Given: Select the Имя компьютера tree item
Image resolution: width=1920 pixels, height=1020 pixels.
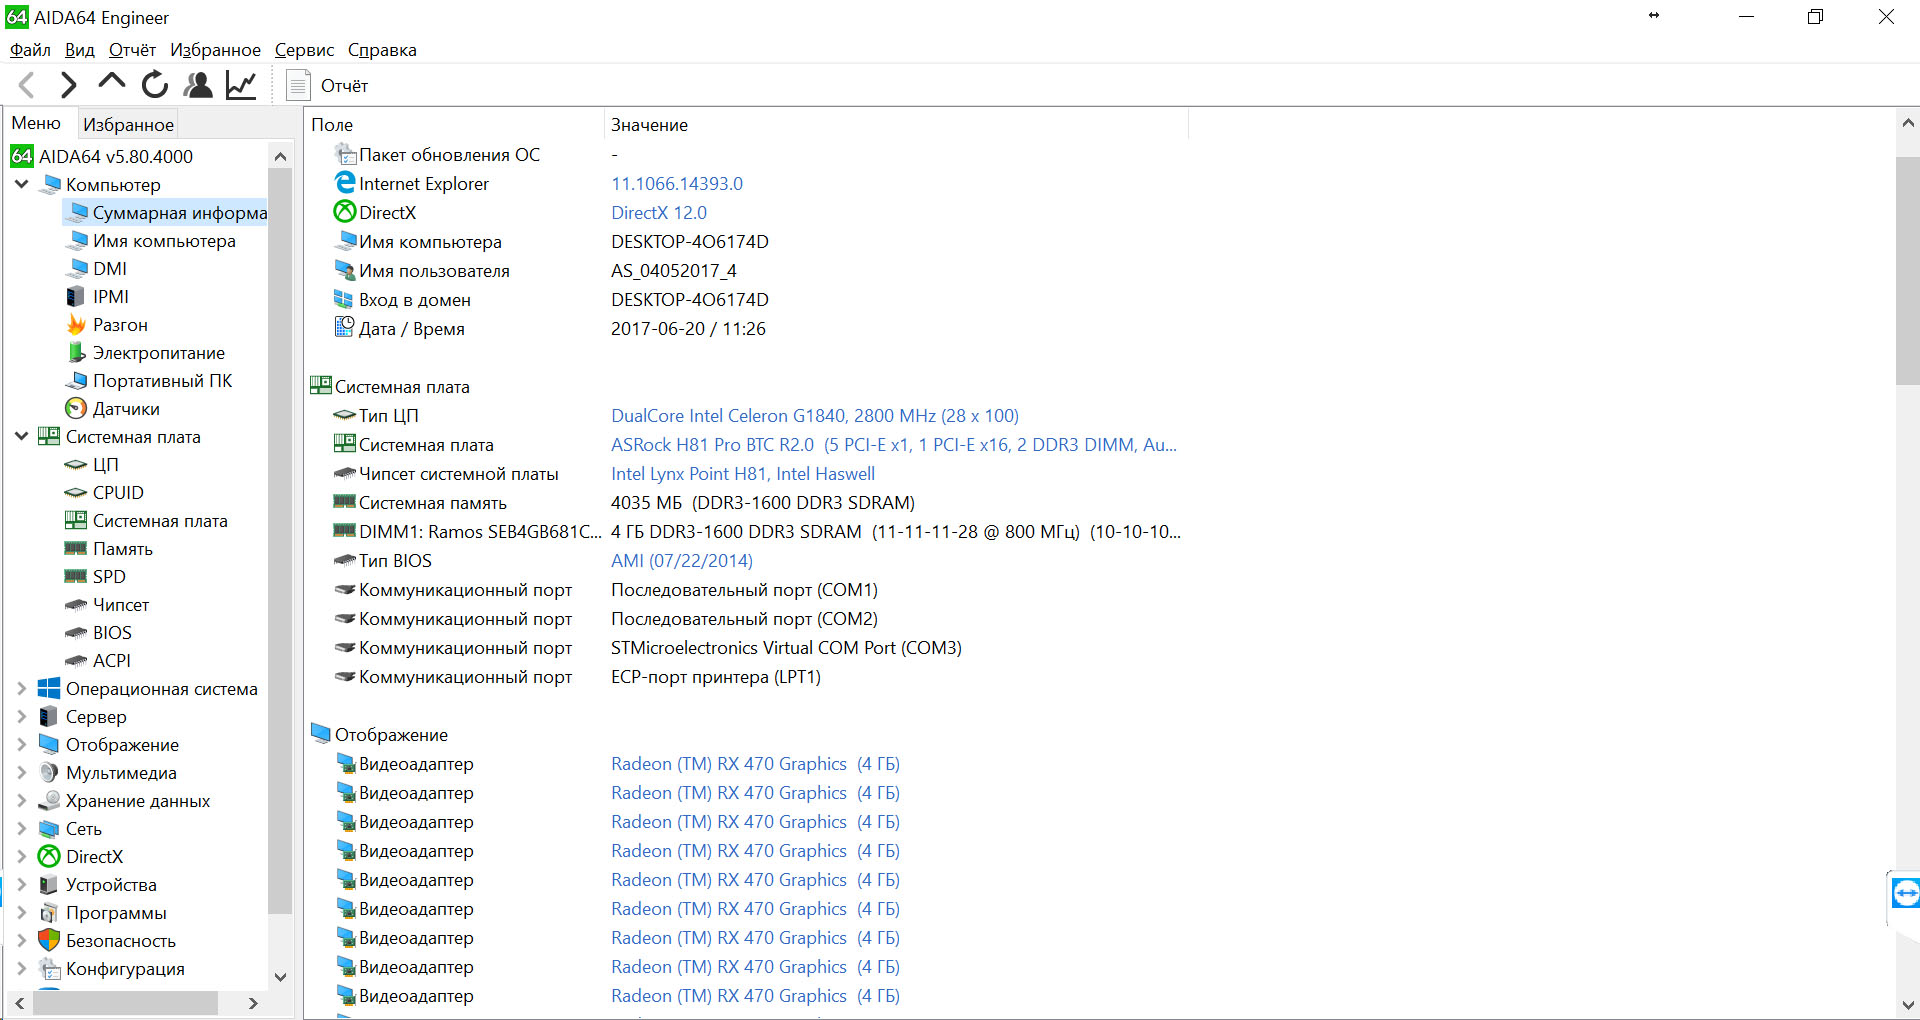Looking at the screenshot, I should 151,240.
